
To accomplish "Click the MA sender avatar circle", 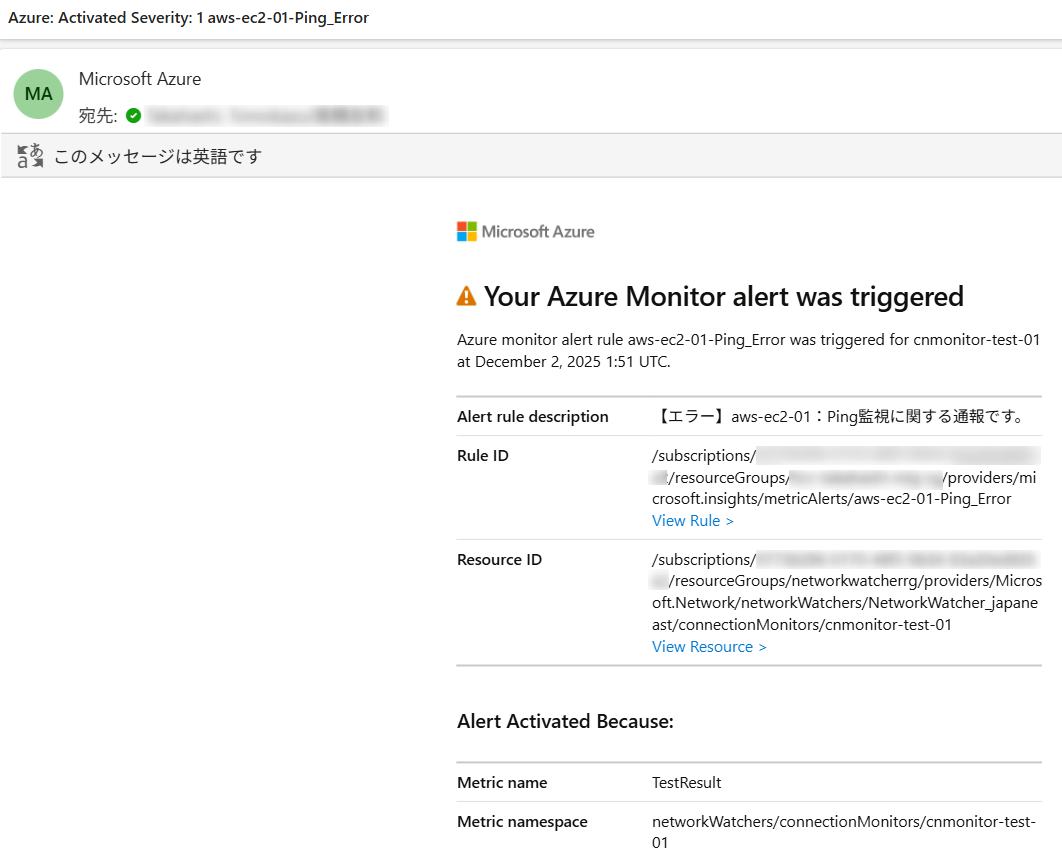I will tap(39, 94).
